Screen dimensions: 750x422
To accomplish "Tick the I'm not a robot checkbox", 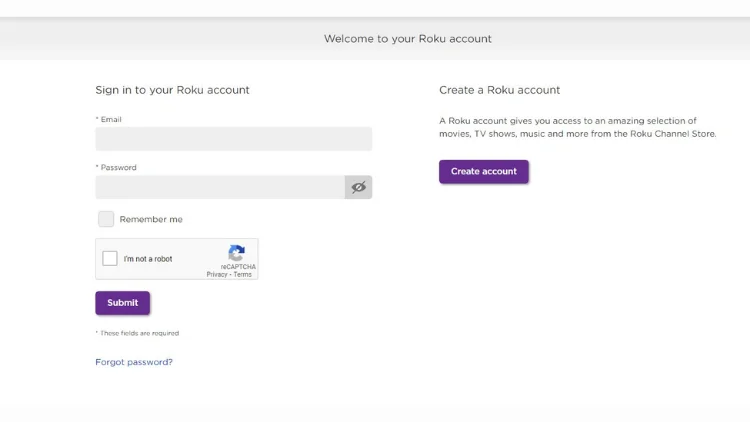I will click(x=110, y=258).
